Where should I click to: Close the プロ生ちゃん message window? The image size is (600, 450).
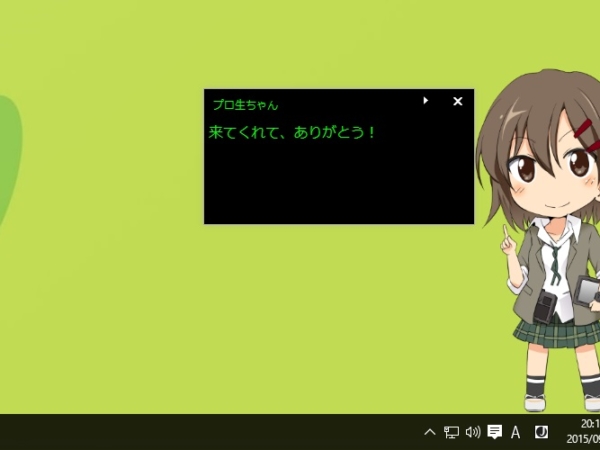coord(458,101)
